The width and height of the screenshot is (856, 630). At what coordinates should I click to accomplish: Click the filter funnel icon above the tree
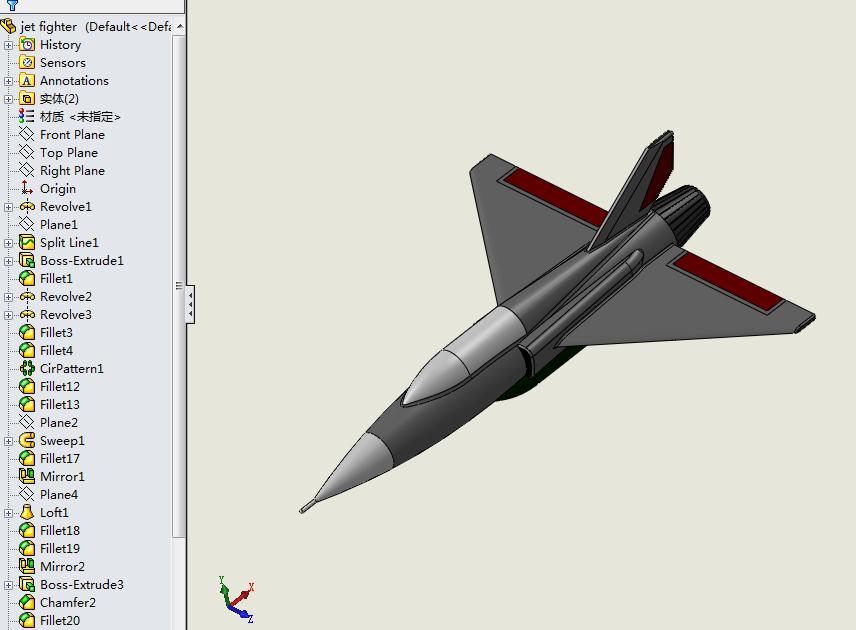point(12,5)
